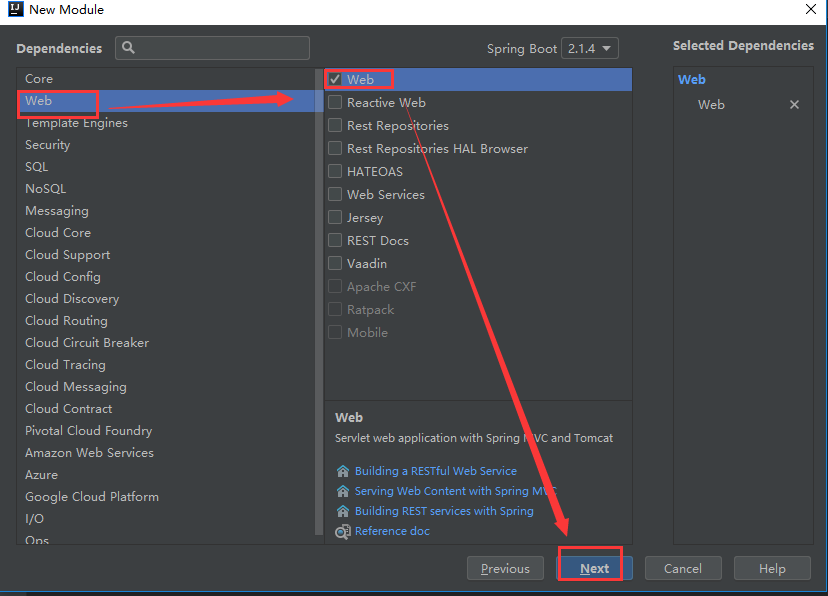Select the Web category in the list

[166, 100]
